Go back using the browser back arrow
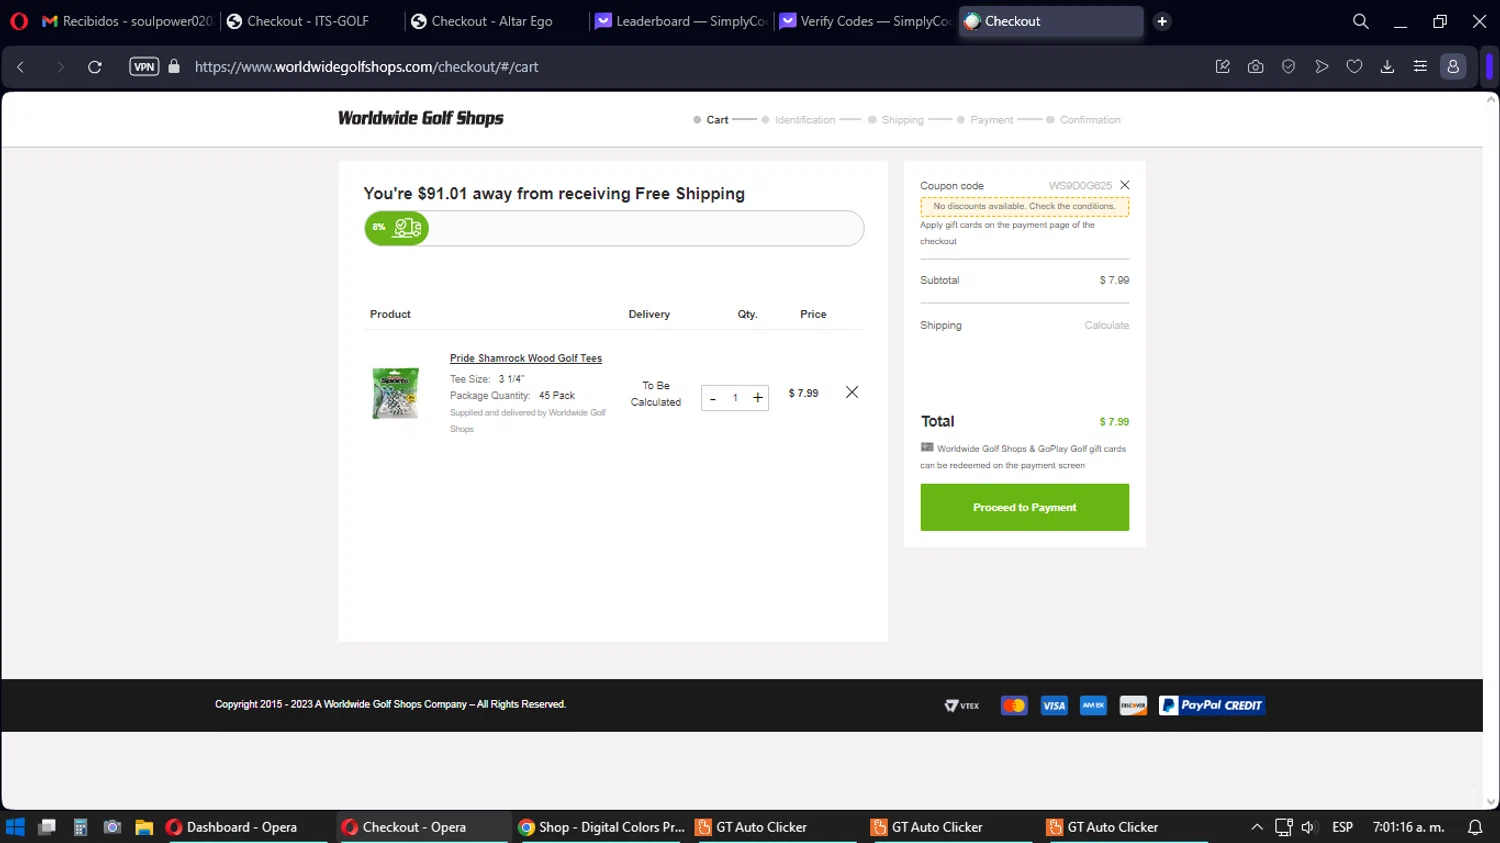Screen dimensions: 1500x843 20,67
